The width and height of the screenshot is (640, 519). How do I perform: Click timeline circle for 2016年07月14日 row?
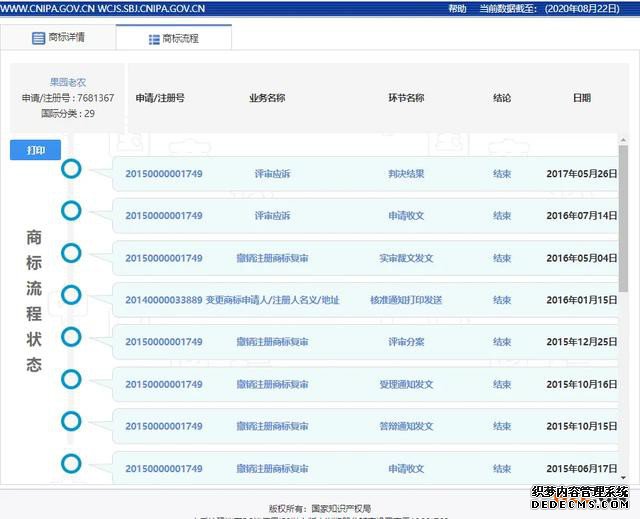tap(71, 211)
